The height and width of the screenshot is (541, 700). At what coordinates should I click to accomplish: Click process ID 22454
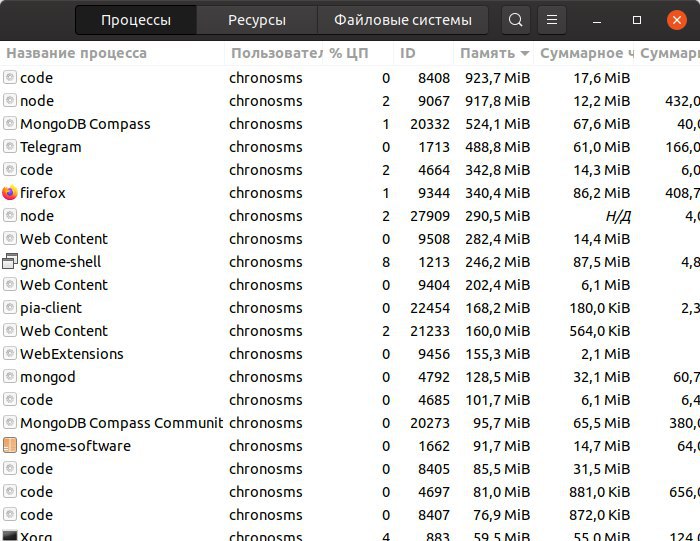point(430,308)
